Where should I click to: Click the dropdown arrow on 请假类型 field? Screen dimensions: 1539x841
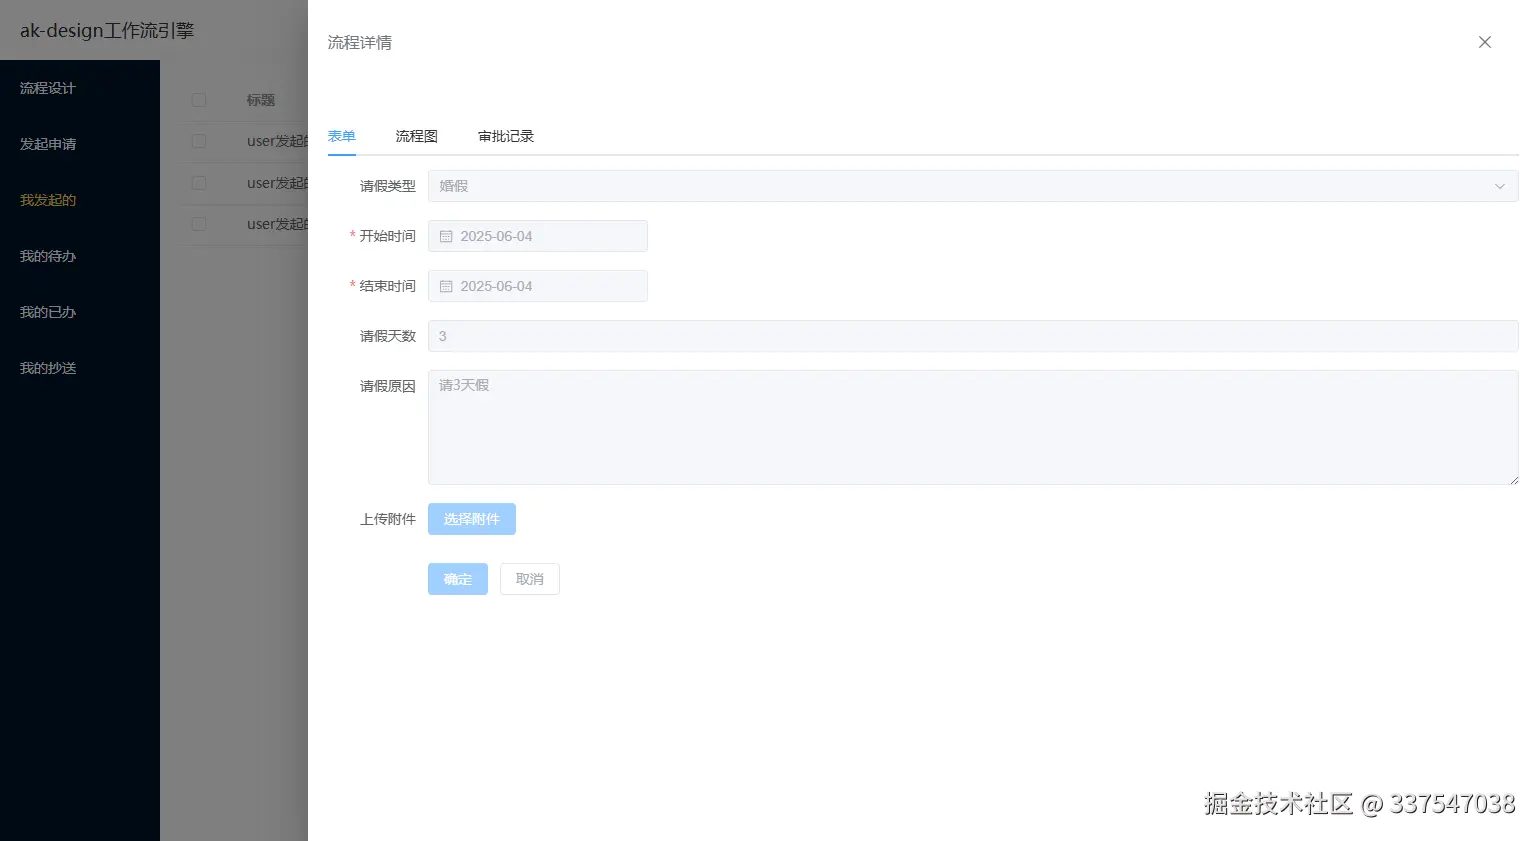click(x=1499, y=186)
